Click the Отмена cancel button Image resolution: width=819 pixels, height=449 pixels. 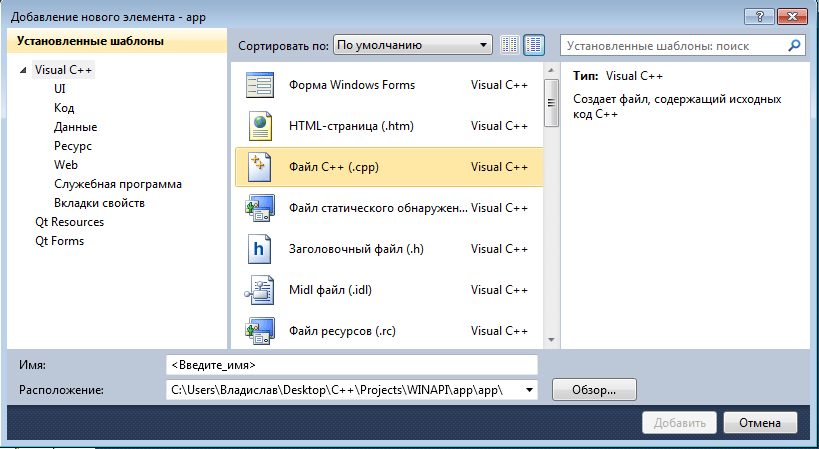click(x=760, y=422)
